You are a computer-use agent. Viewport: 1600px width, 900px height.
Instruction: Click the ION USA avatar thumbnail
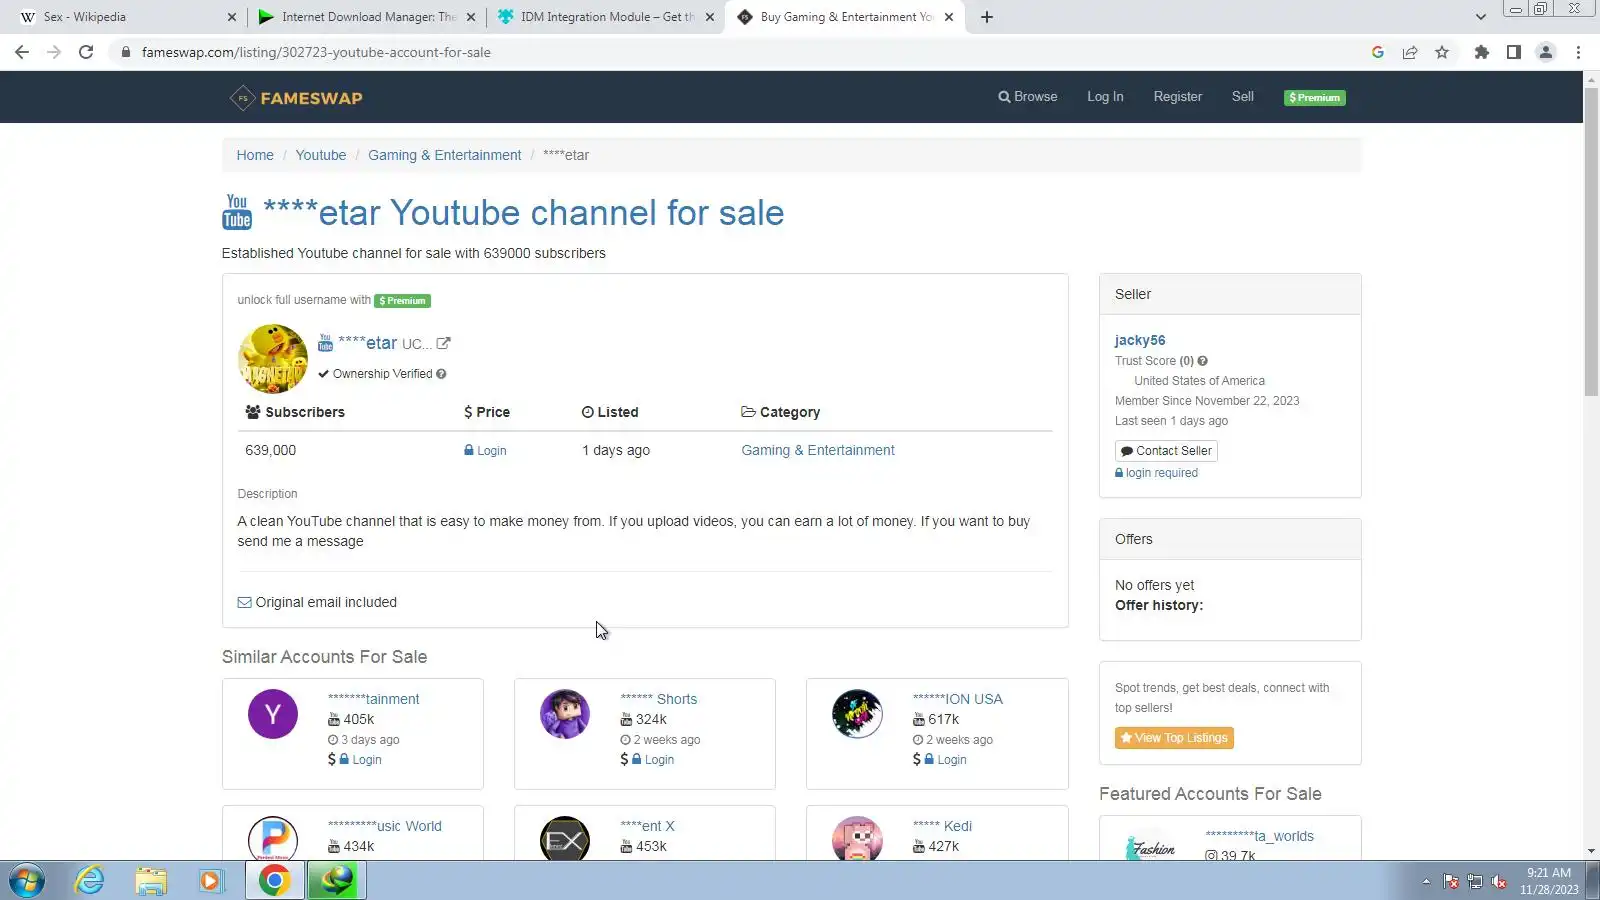tap(857, 714)
